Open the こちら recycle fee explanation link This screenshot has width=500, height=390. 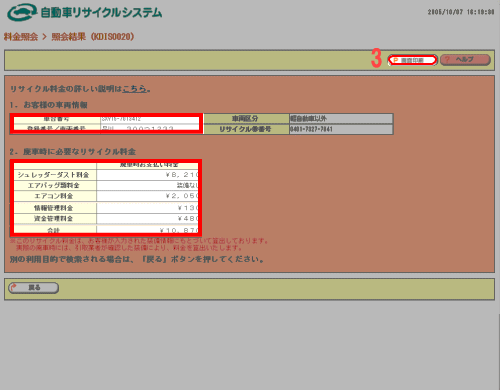pyautogui.click(x=135, y=89)
